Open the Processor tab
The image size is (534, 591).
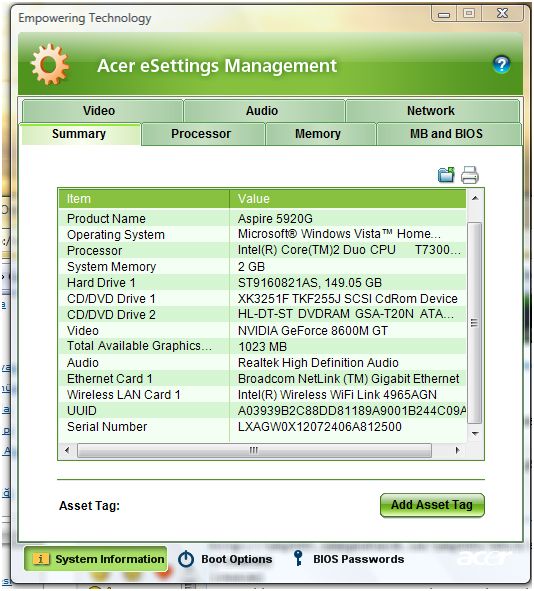[x=203, y=134]
